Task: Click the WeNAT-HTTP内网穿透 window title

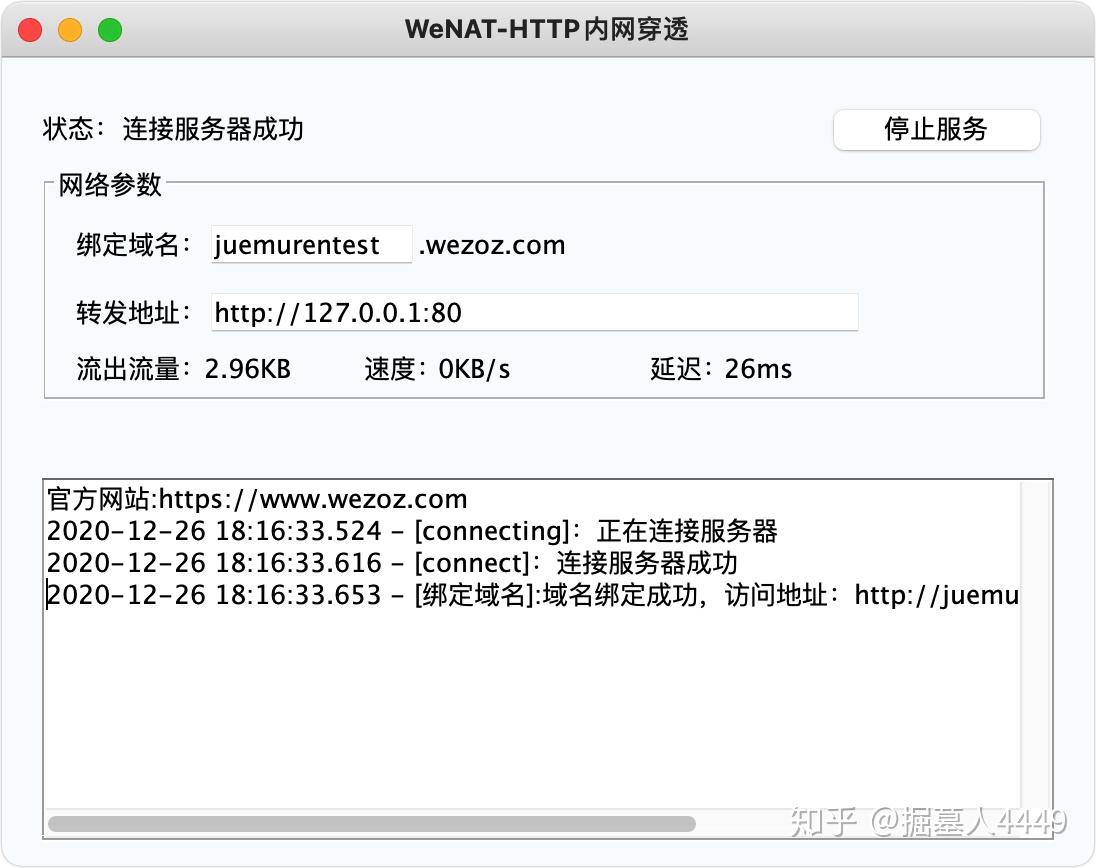Action: point(547,29)
